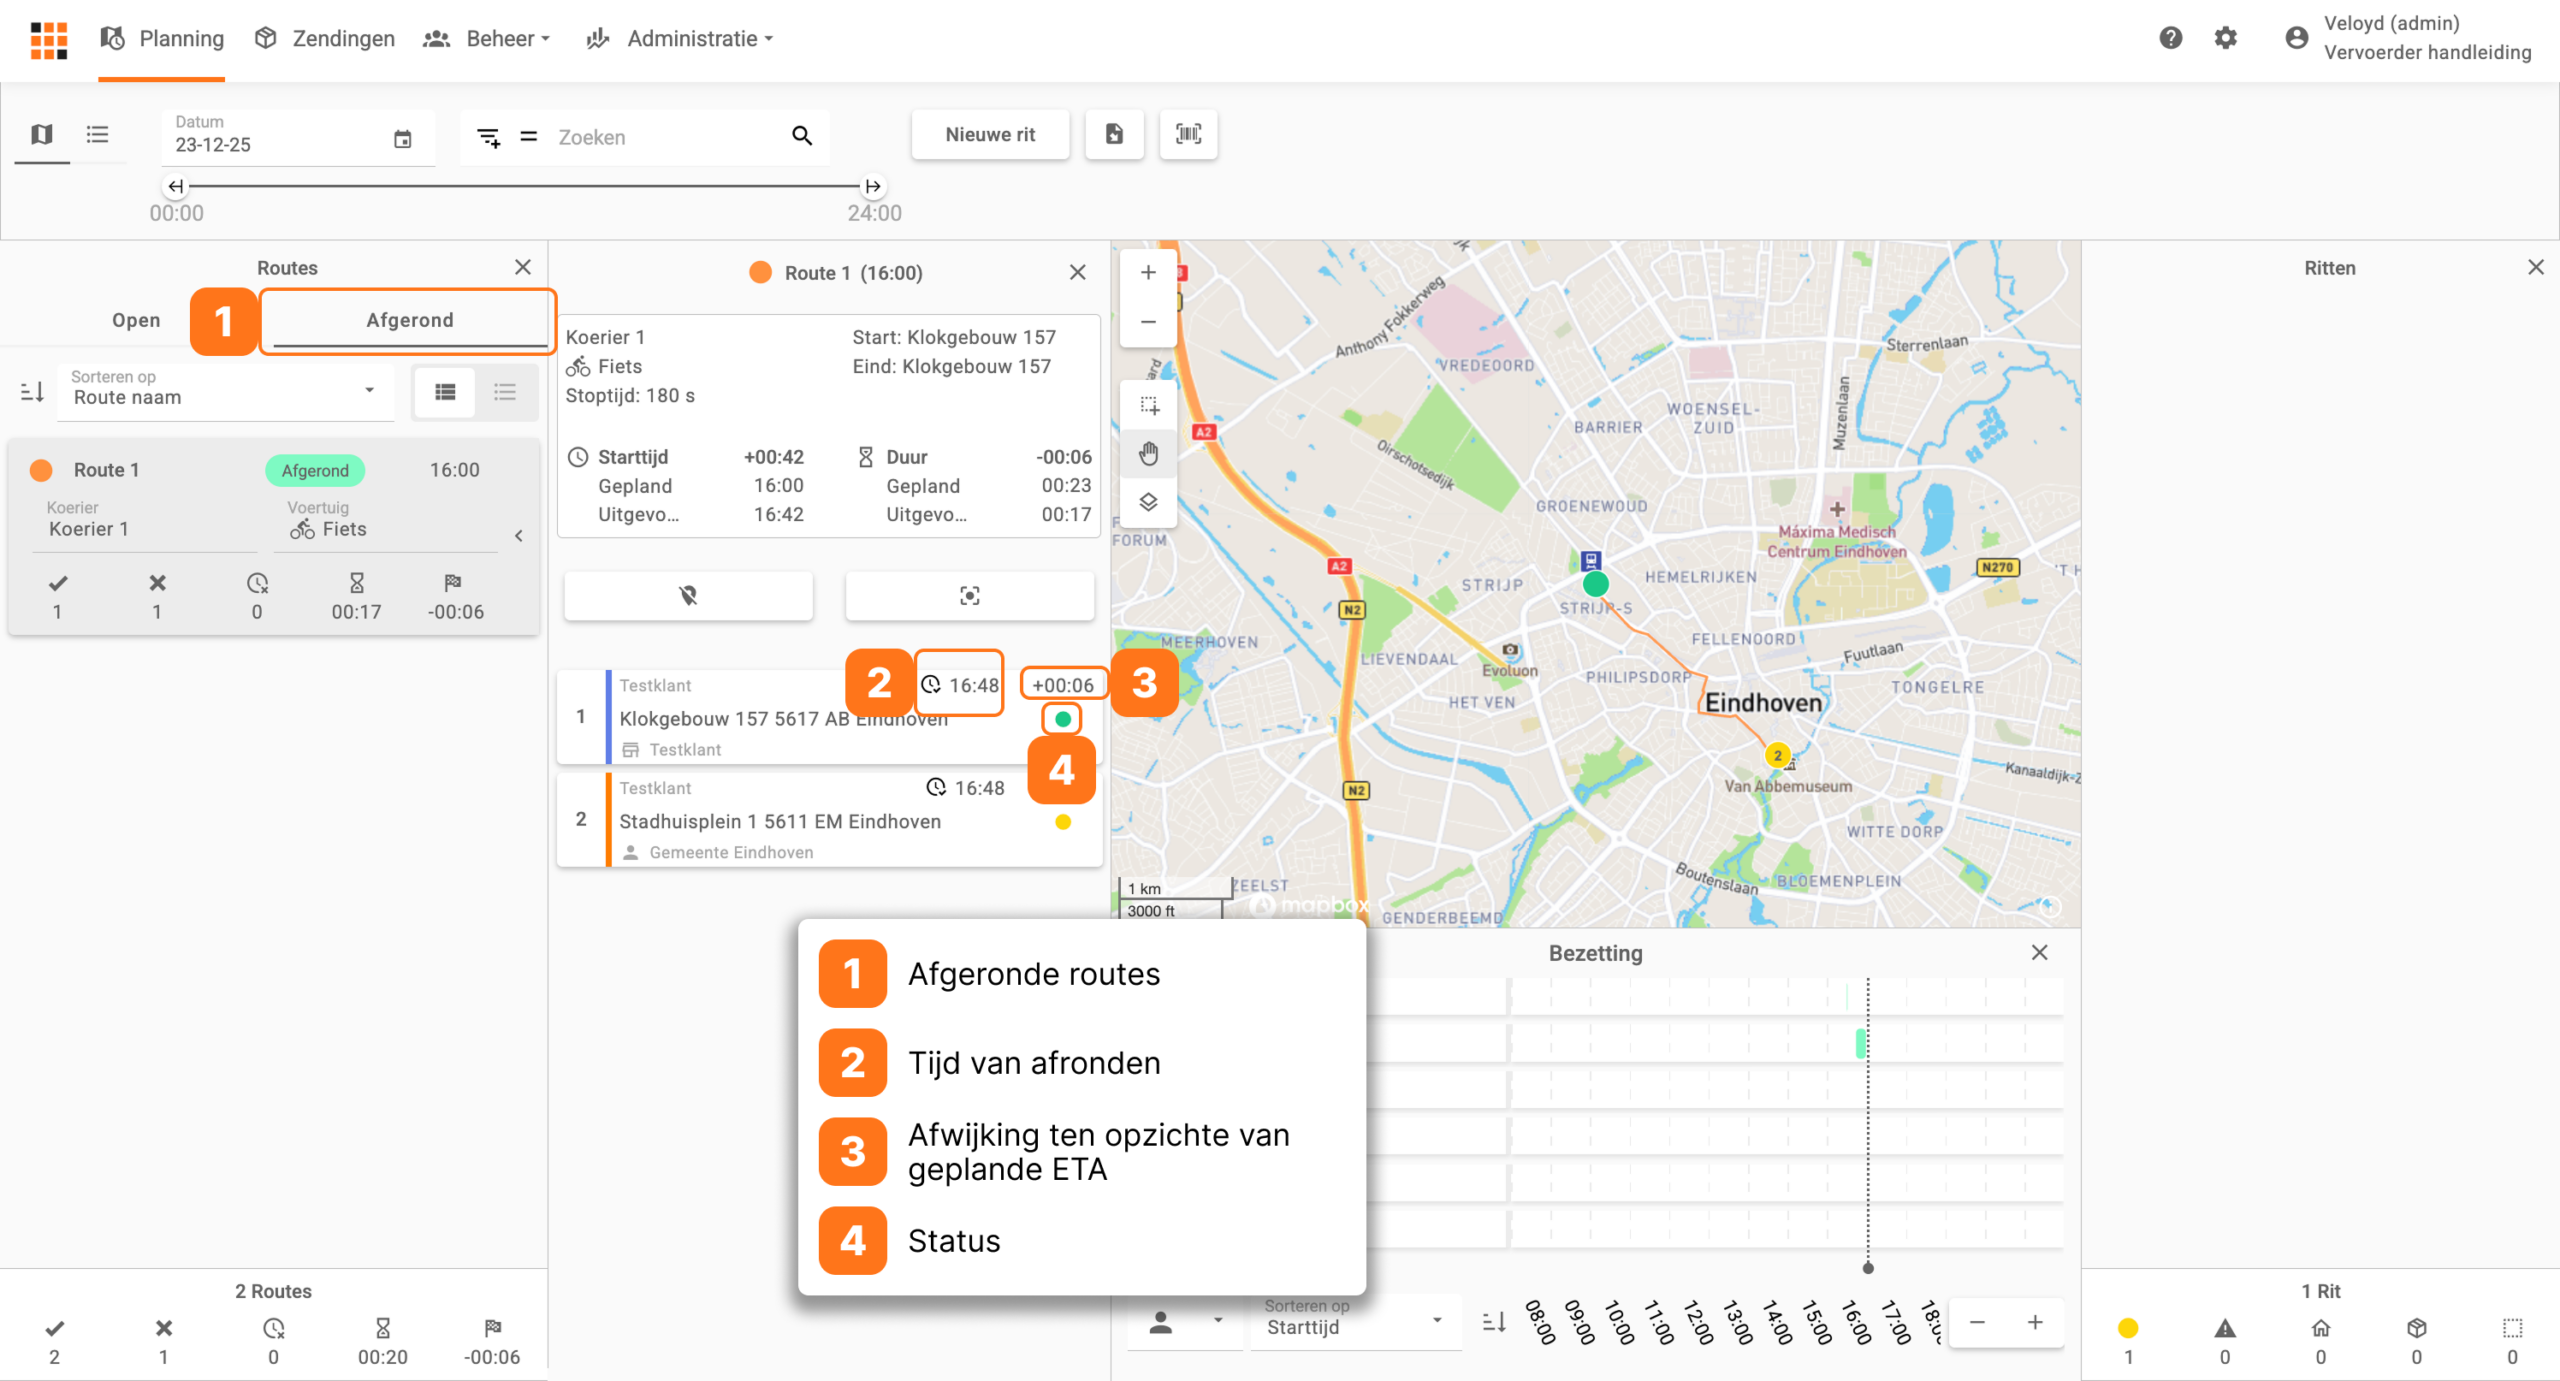Zoom in on the map
Image resolution: width=2560 pixels, height=1381 pixels.
pos(1148,273)
